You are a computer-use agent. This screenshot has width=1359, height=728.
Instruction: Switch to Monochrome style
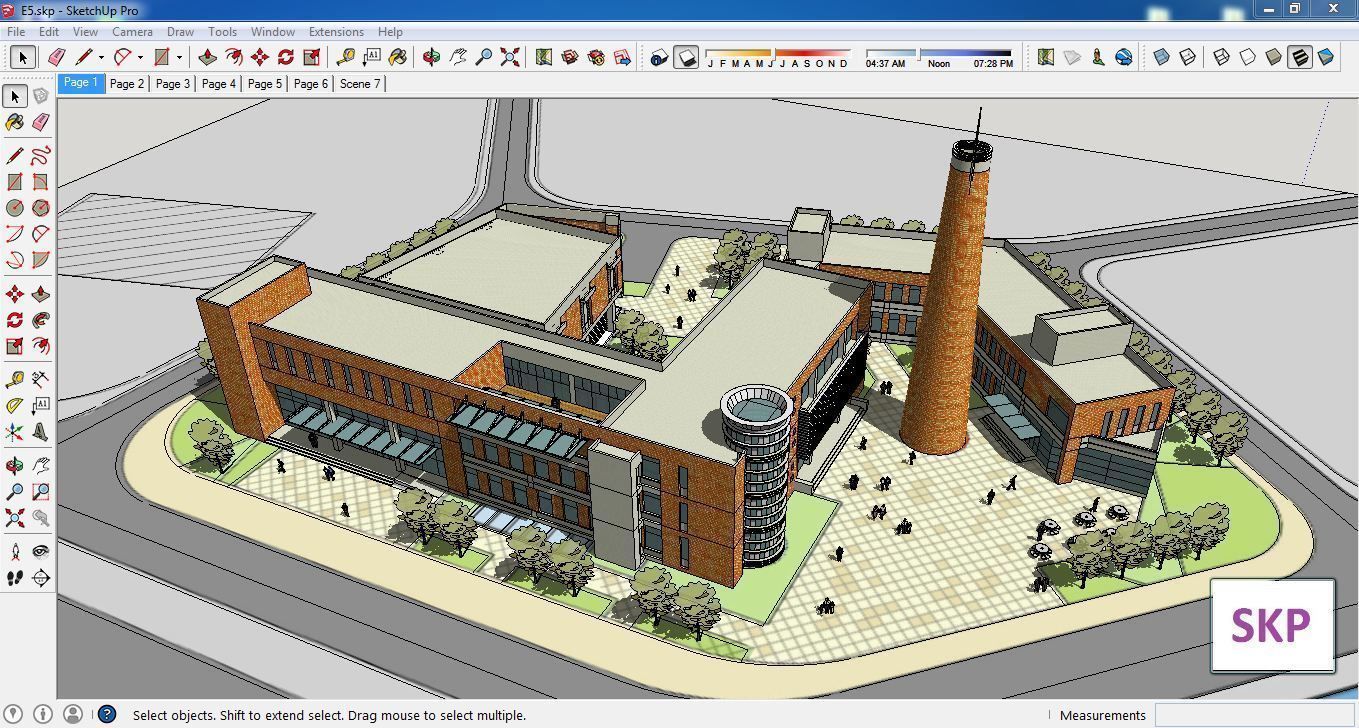pyautogui.click(x=1326, y=57)
